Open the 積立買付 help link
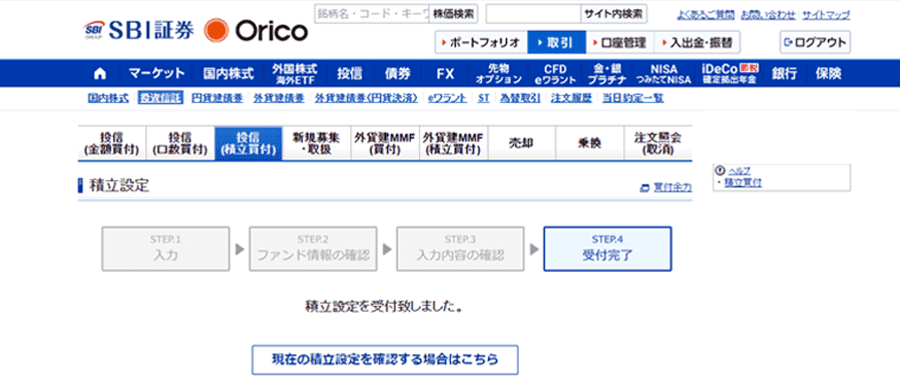The image size is (900, 392). tap(742, 183)
